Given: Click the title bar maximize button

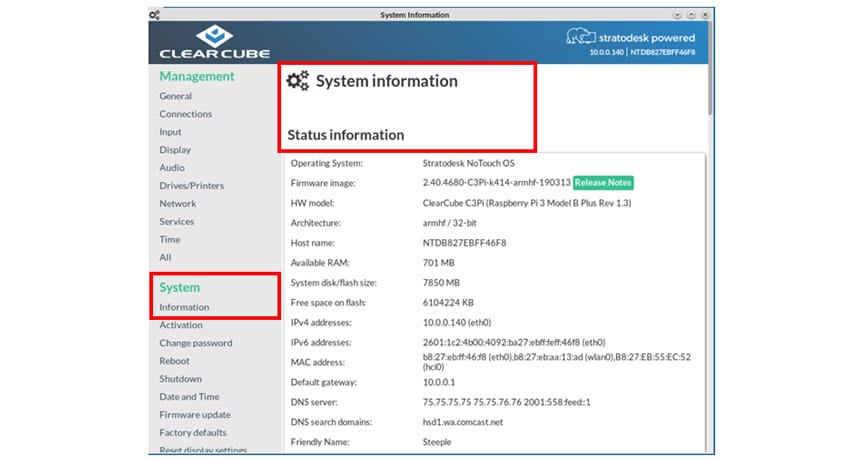Looking at the screenshot, I should (691, 15).
